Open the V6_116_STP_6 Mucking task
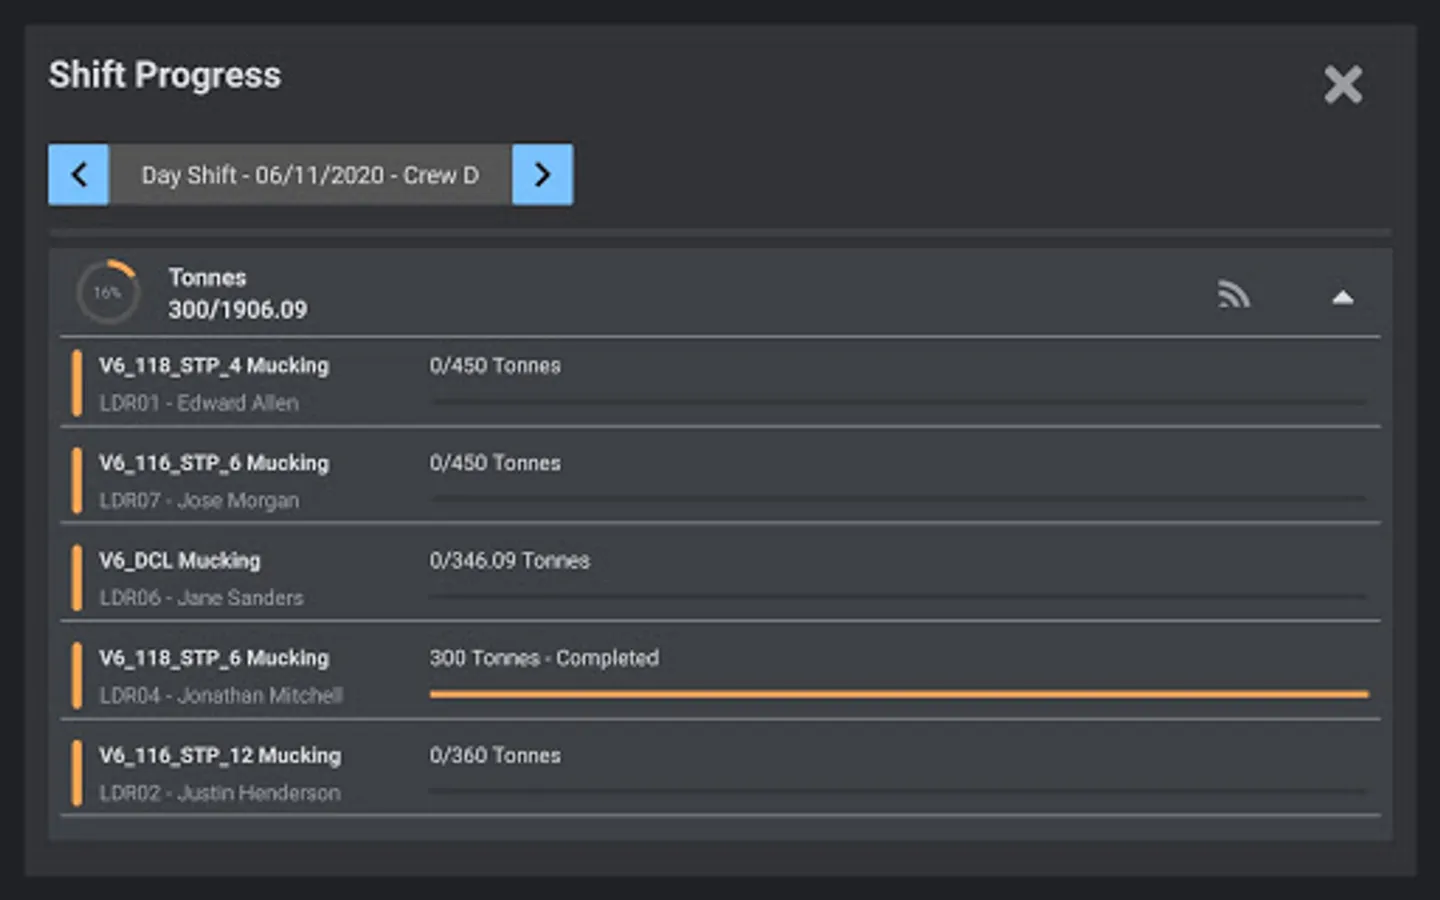Screen dimensions: 1440x900 [x=214, y=463]
